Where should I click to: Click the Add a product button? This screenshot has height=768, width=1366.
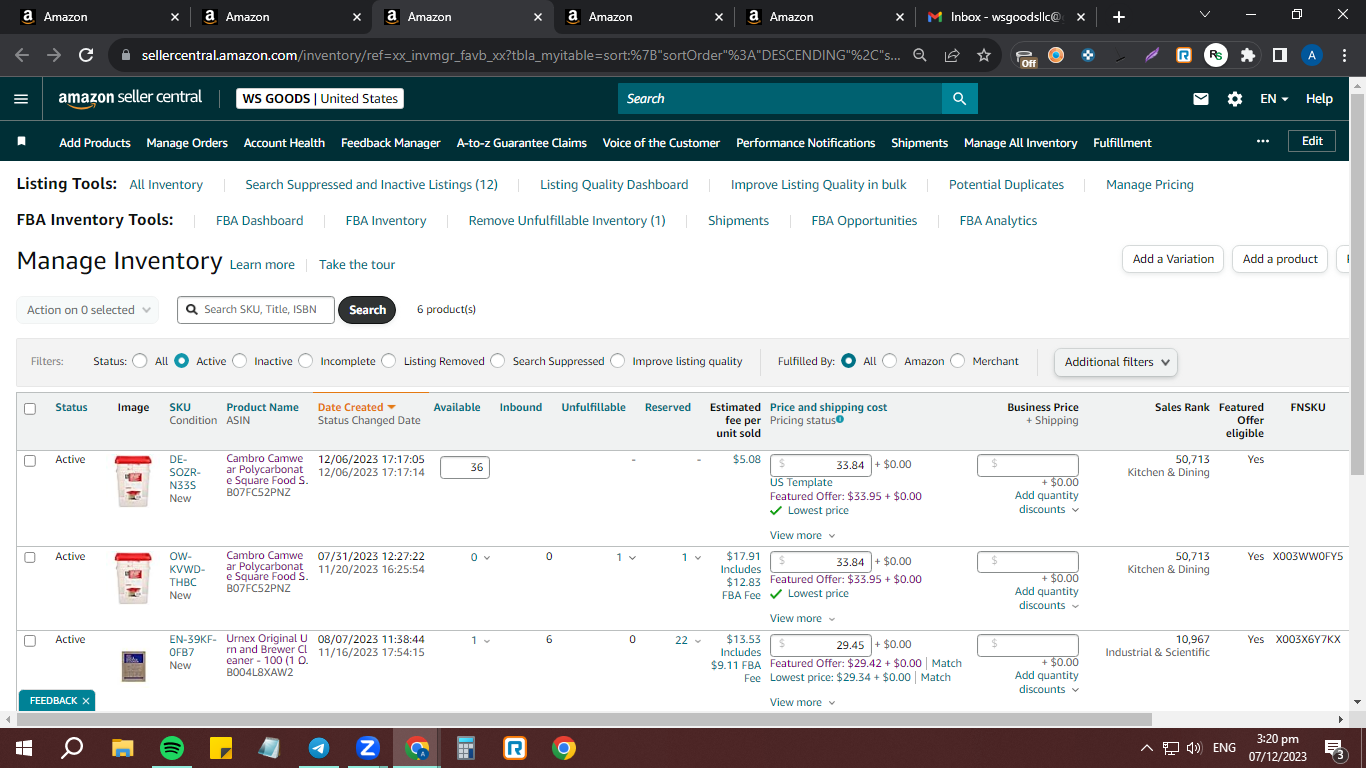tap(1280, 259)
